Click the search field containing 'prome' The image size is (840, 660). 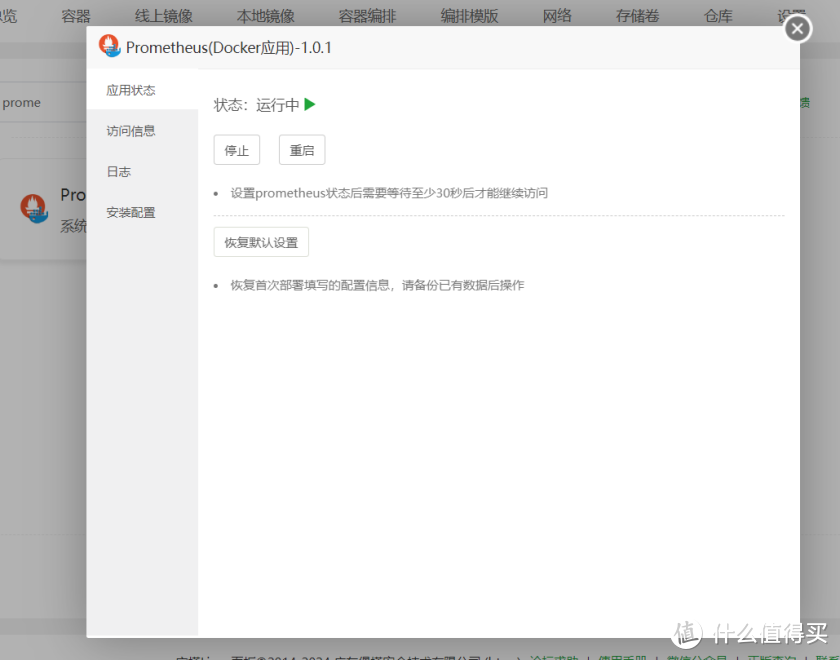[x=30, y=102]
